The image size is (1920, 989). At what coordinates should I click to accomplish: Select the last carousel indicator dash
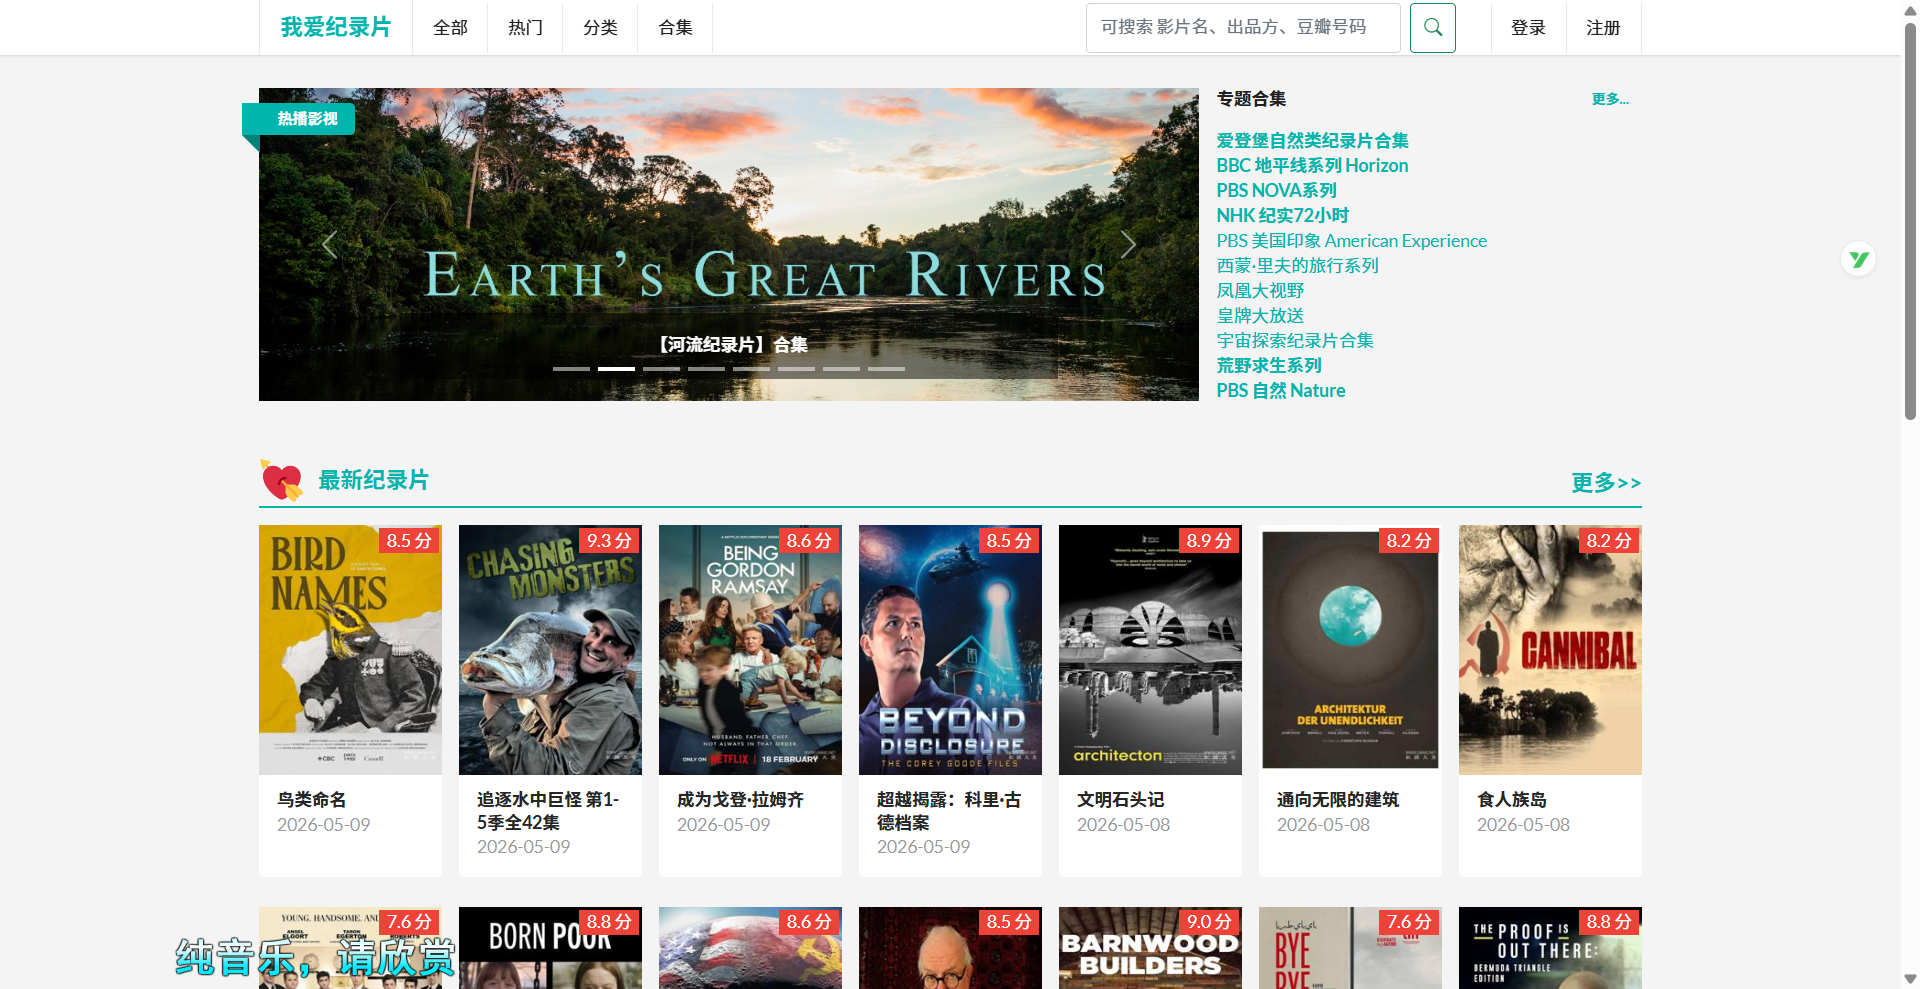[886, 369]
